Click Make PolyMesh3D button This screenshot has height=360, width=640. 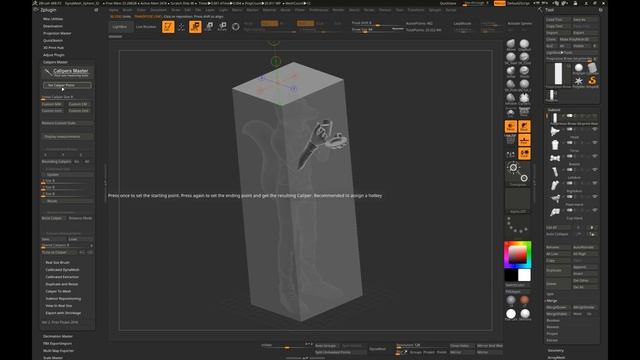(579, 39)
